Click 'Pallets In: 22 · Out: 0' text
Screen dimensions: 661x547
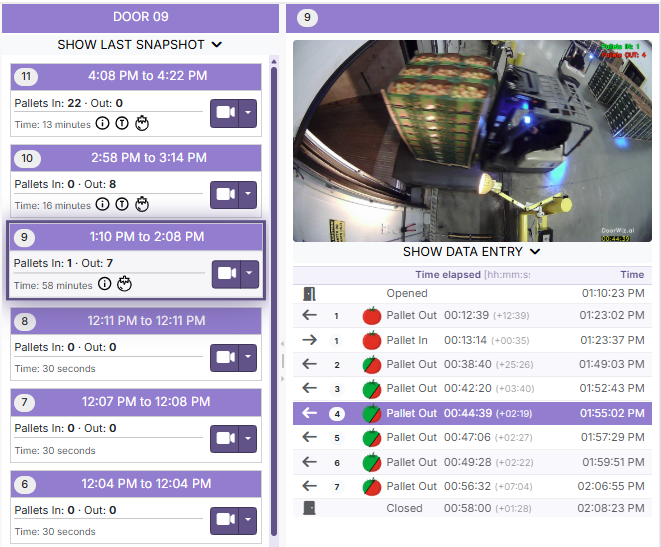click(x=69, y=103)
